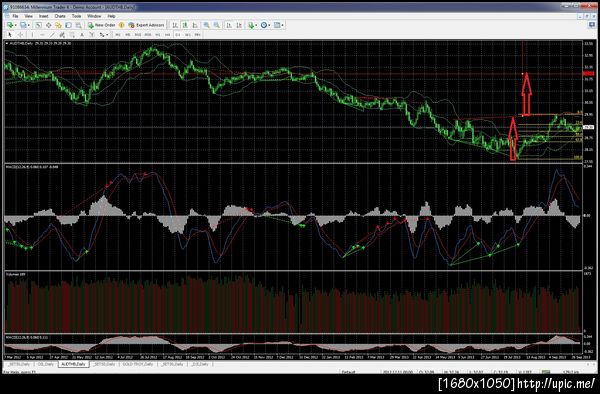Open the File menu

click(15, 16)
